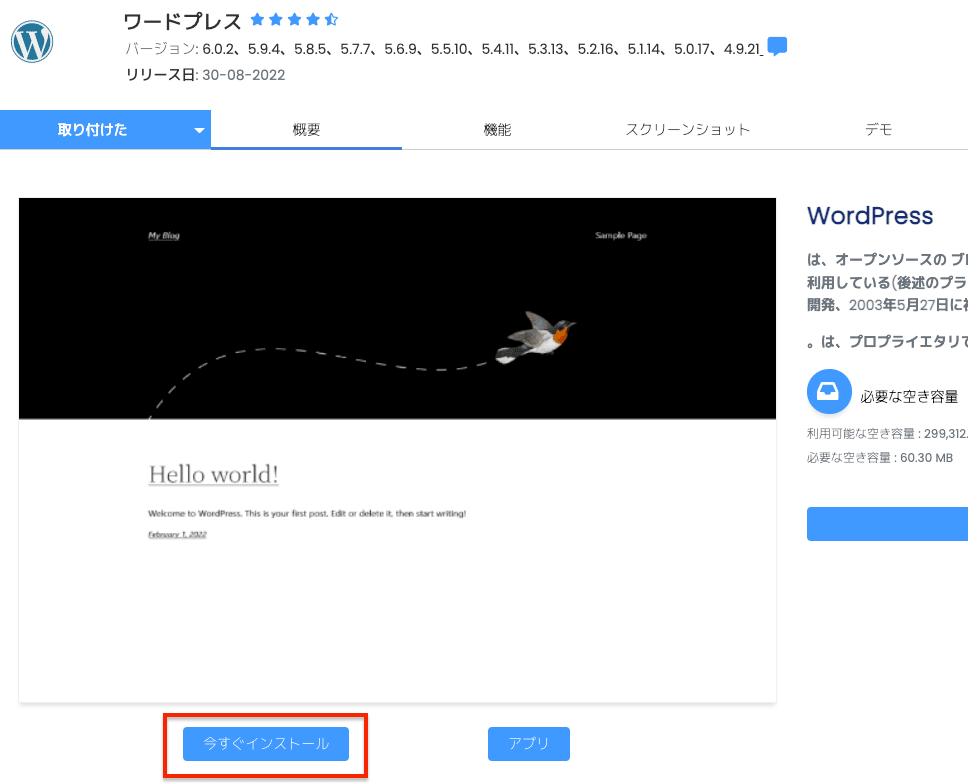Screen dimensions: 968x783
Task: Click the アプリ button
Action: click(528, 743)
